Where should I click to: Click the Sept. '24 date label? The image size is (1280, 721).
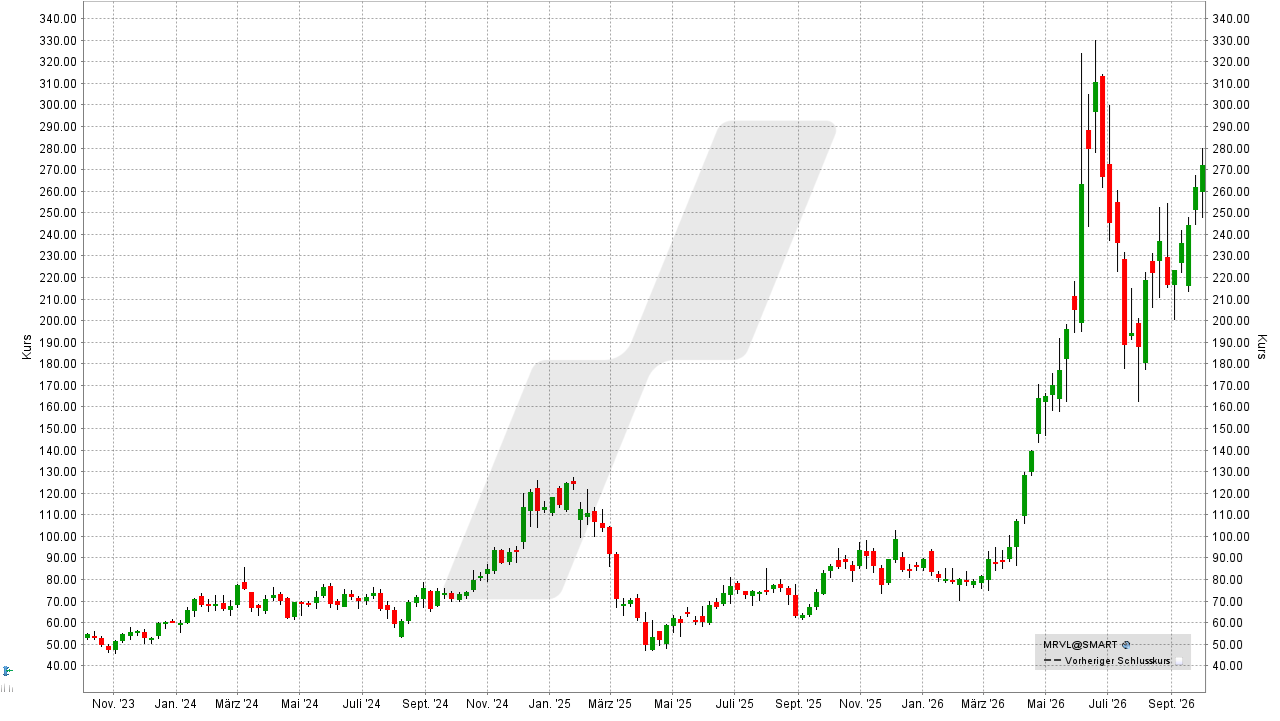(x=425, y=704)
